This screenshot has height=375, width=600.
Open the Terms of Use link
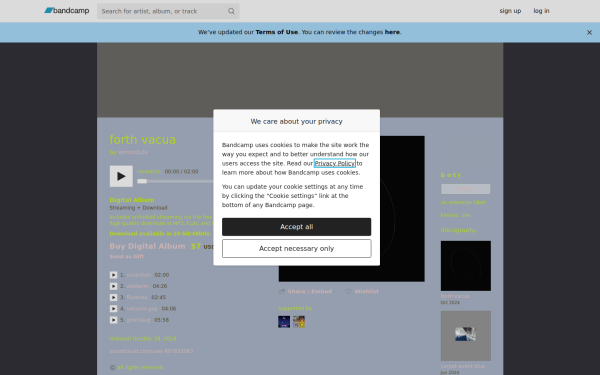tap(277, 32)
